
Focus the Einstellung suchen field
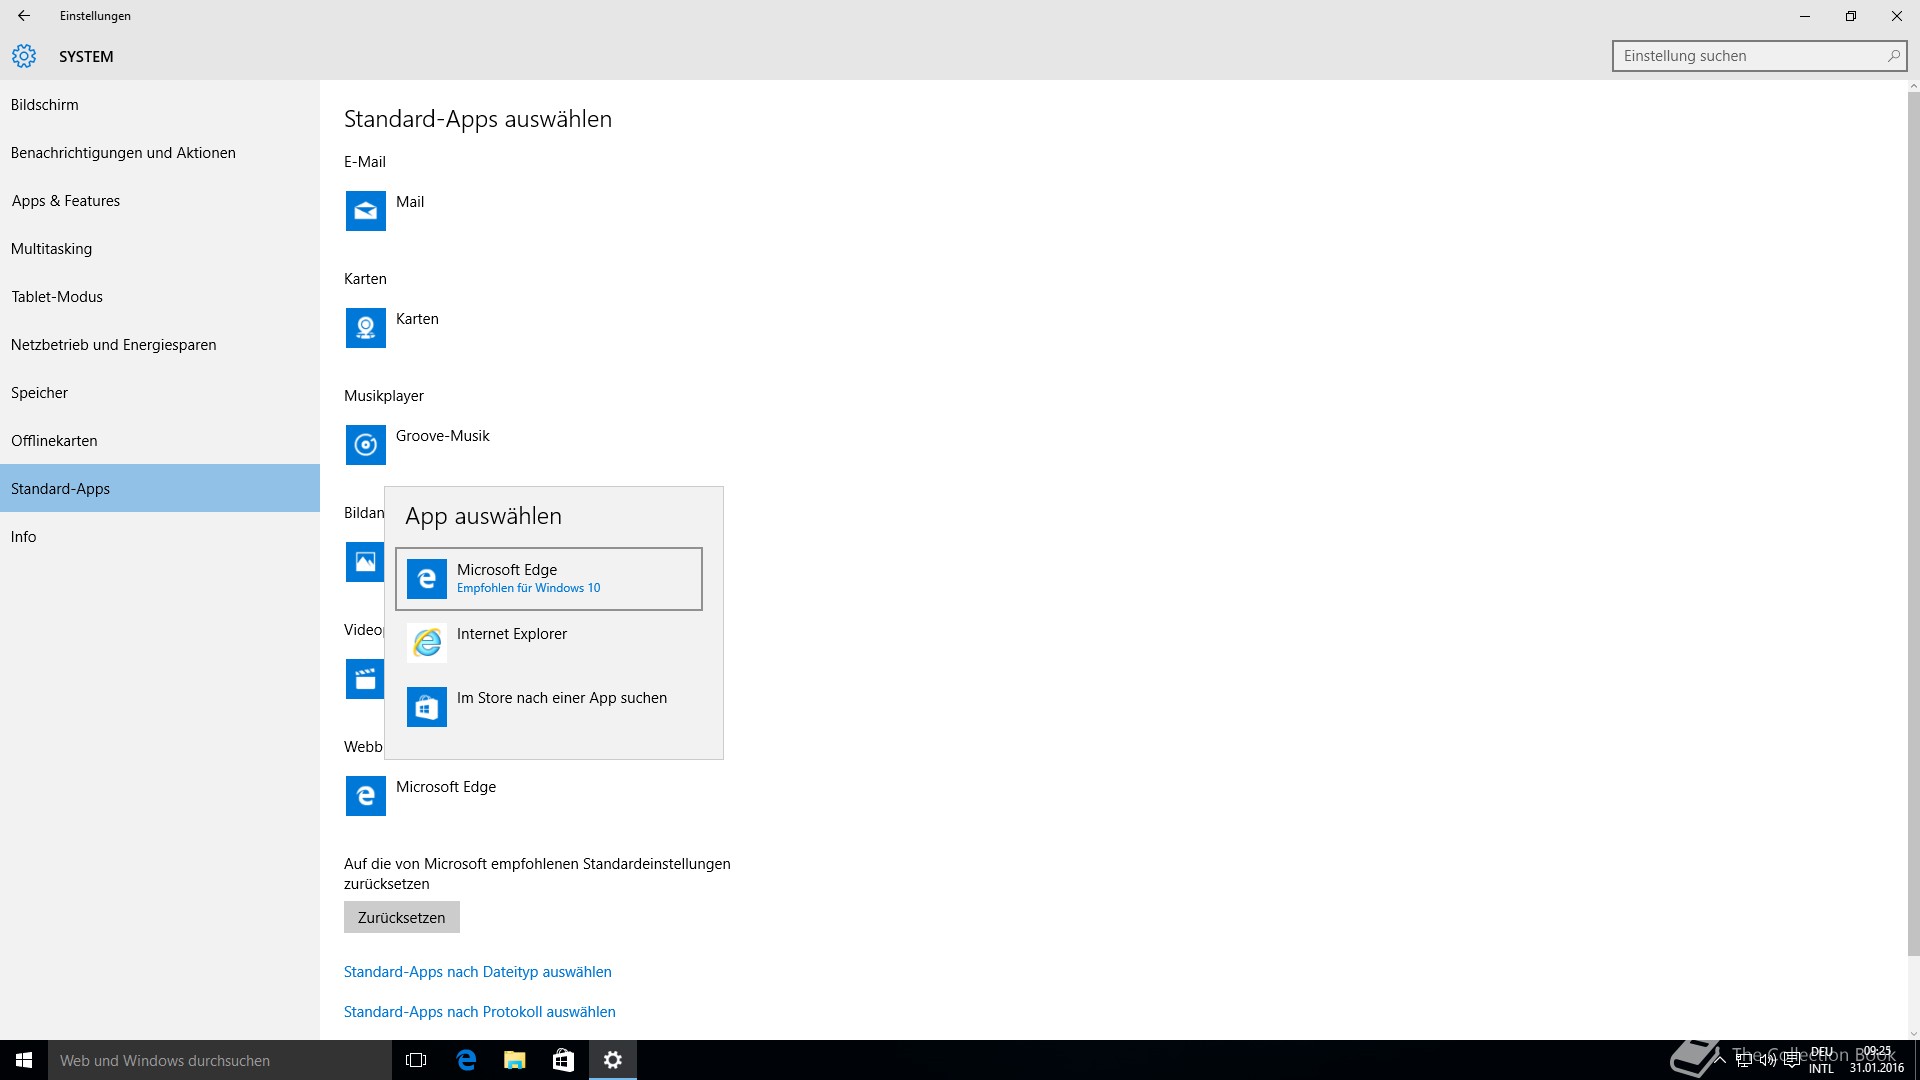pos(1759,56)
